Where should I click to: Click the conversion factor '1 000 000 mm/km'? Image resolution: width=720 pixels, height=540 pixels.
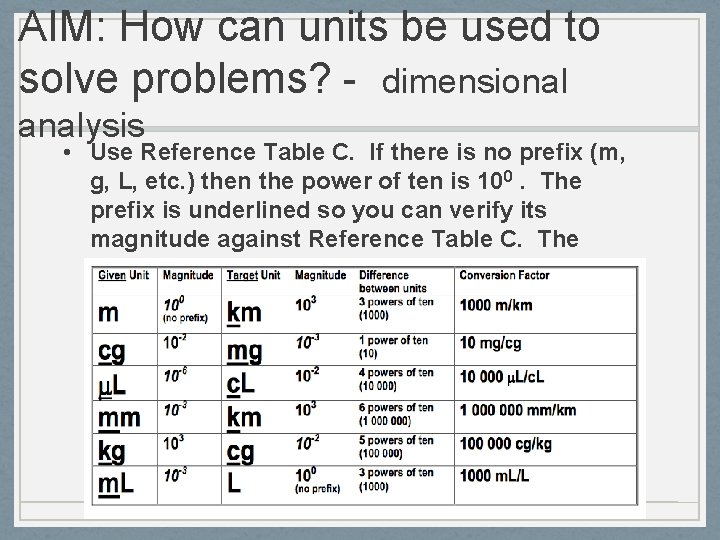(518, 410)
